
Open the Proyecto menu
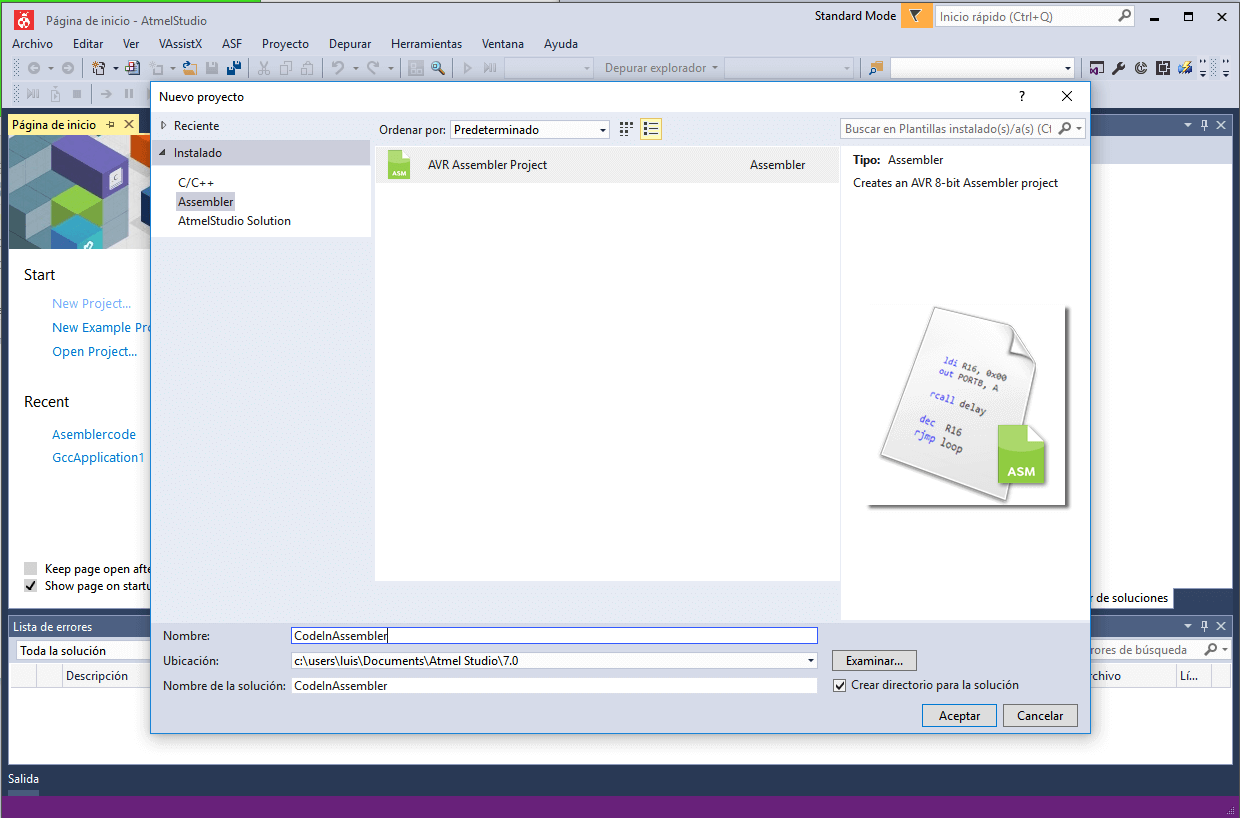tap(285, 44)
